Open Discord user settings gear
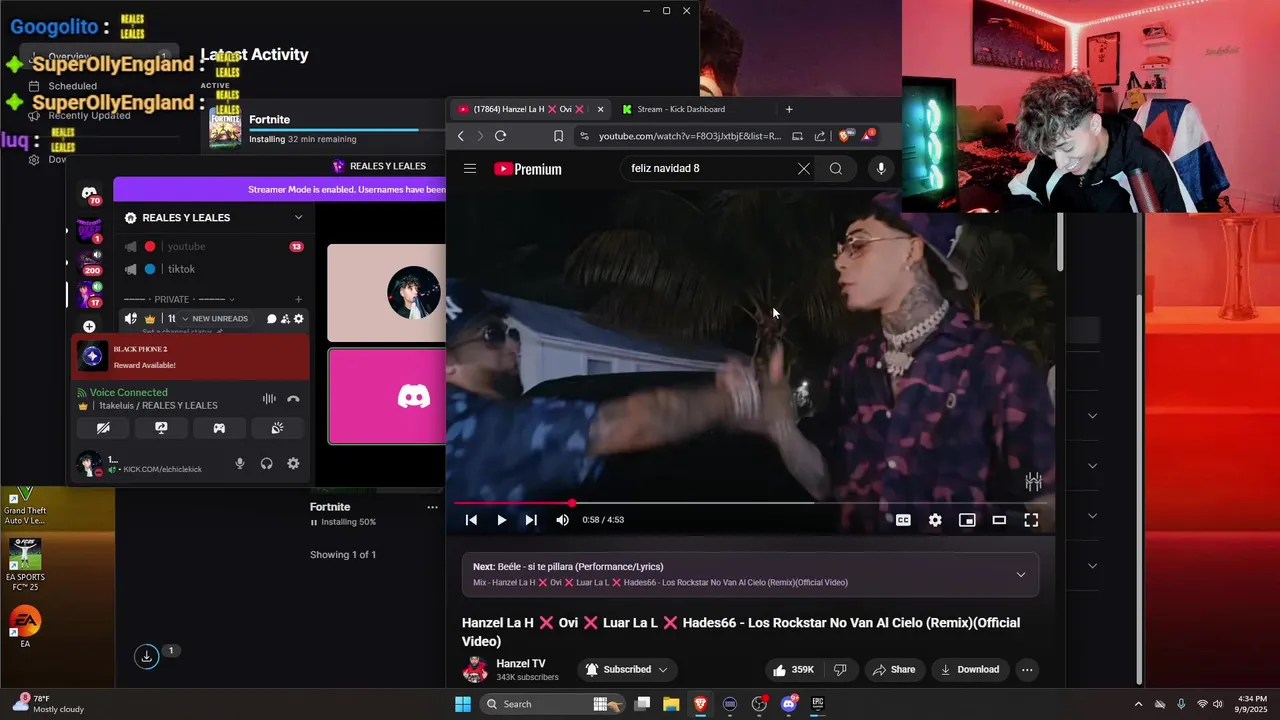 click(293, 464)
